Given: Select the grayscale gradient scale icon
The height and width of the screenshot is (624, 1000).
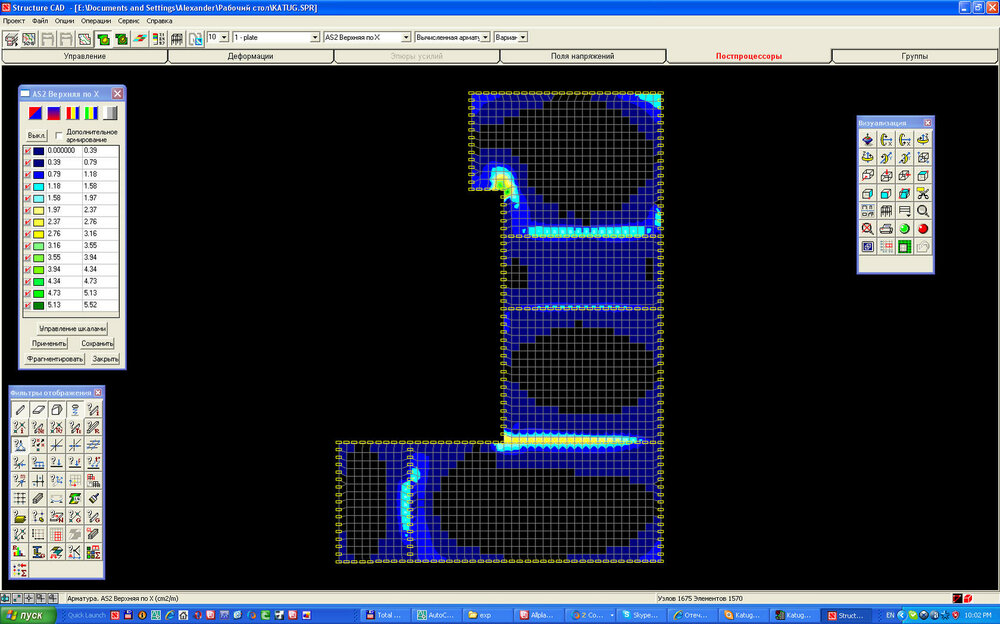Looking at the screenshot, I should 110,113.
